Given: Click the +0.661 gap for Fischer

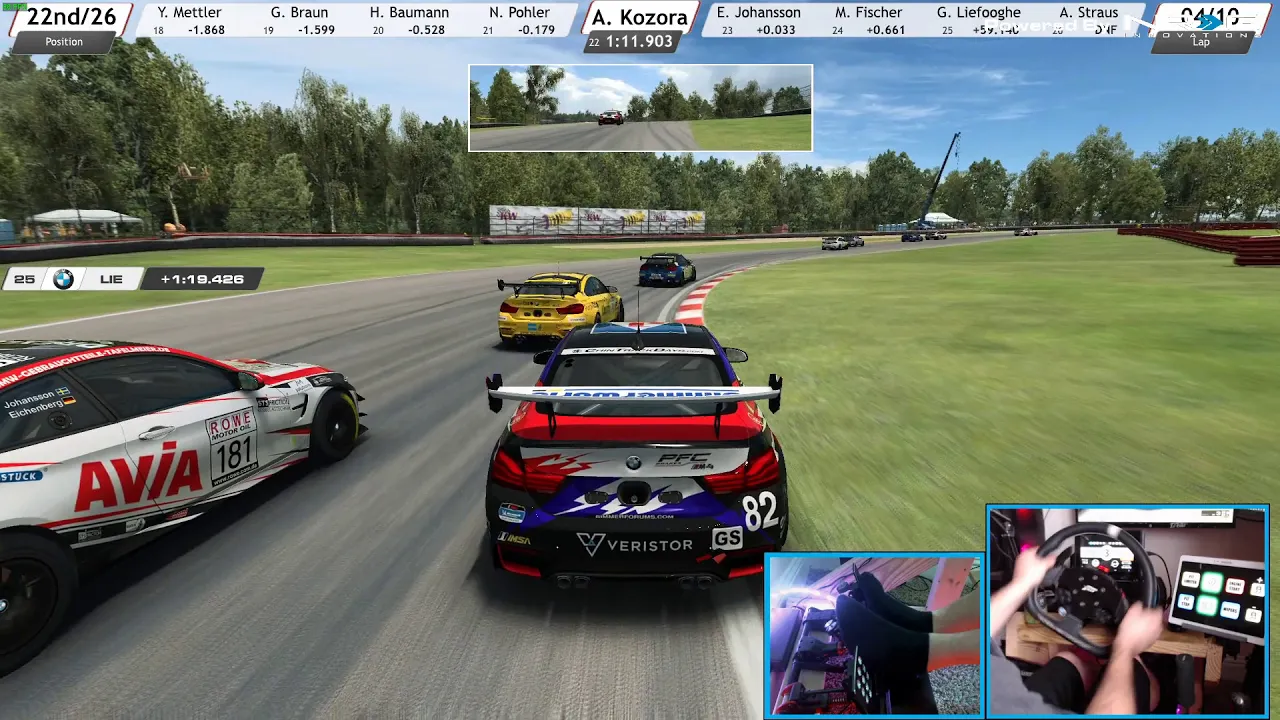Looking at the screenshot, I should [x=886, y=30].
